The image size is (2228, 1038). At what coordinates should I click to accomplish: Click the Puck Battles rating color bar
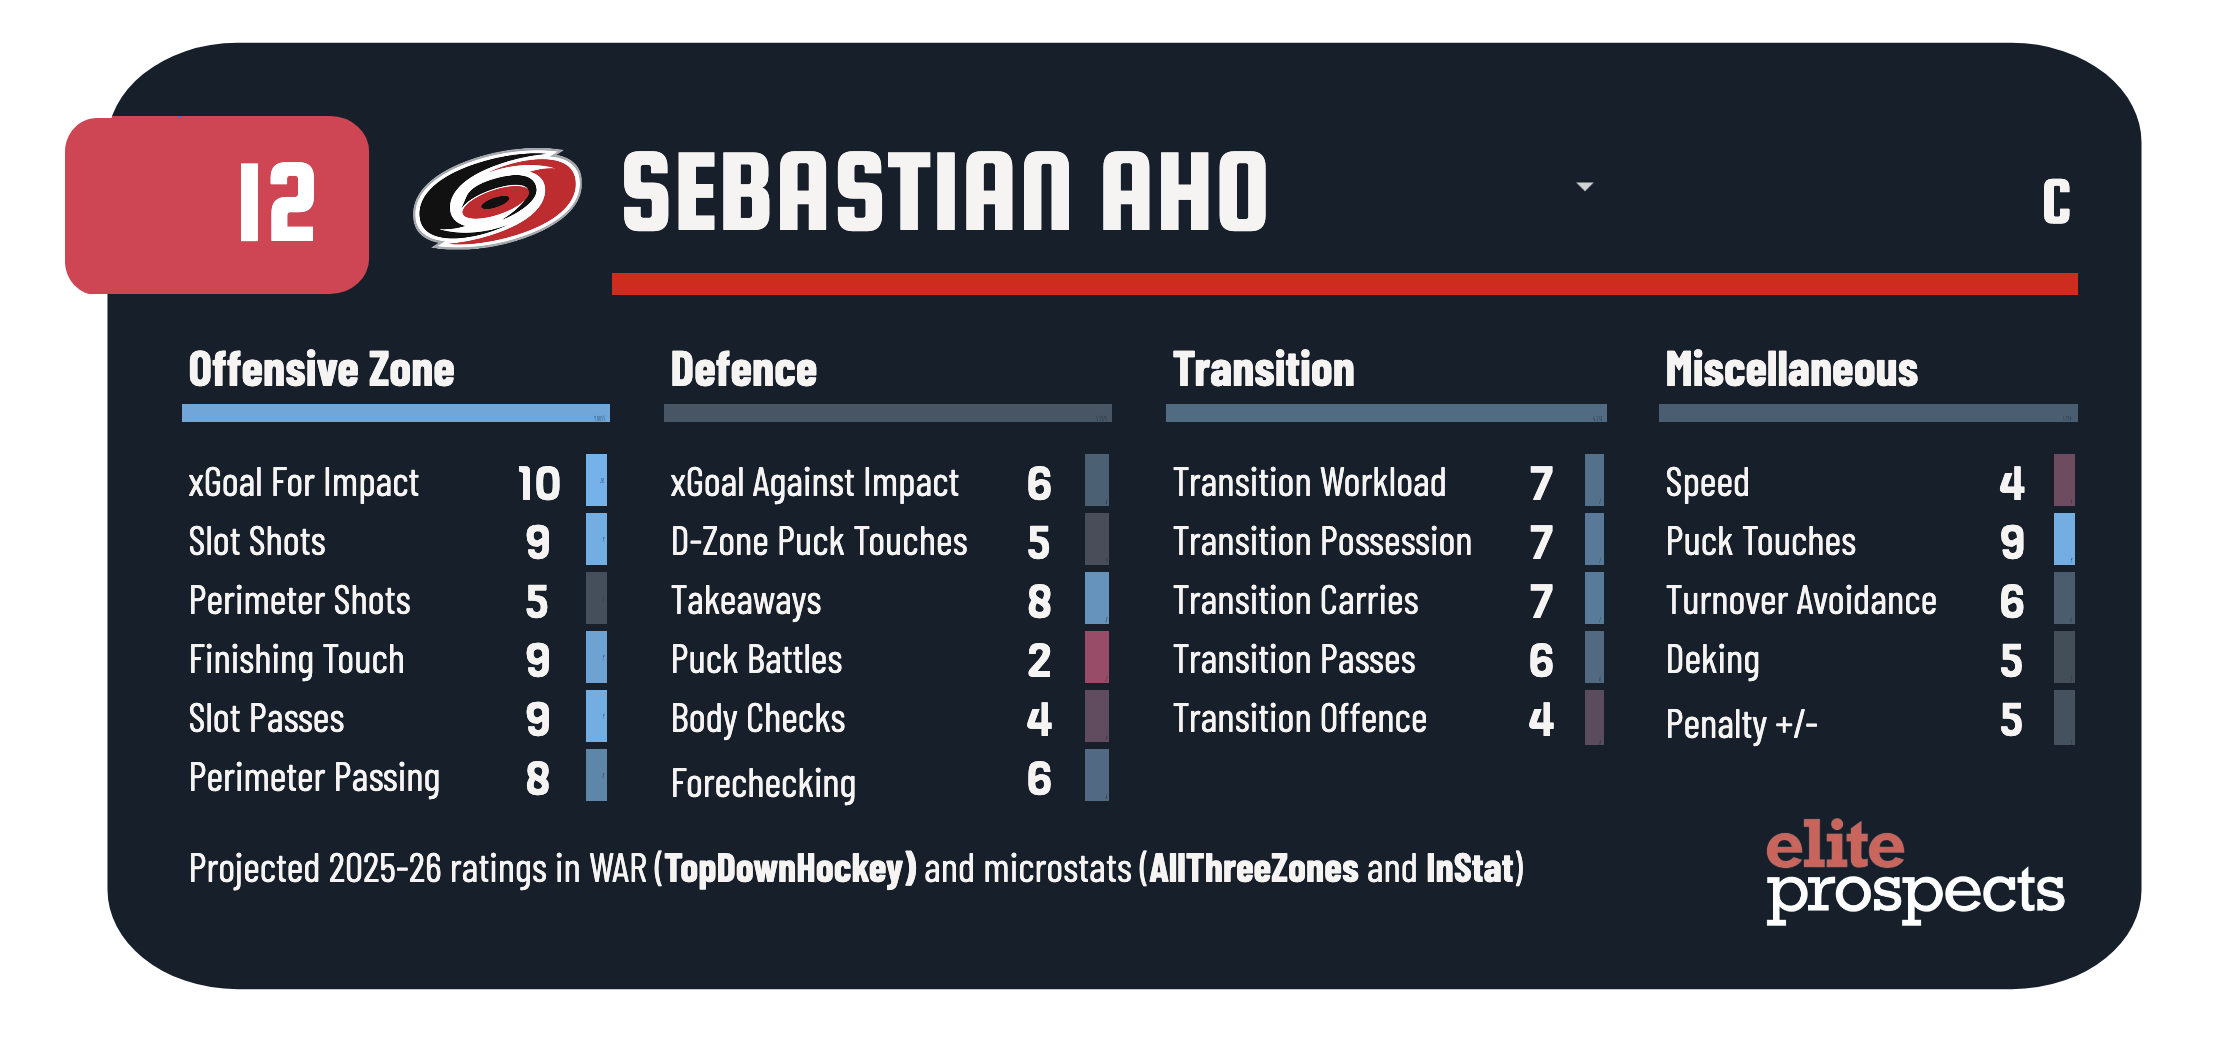1097,657
